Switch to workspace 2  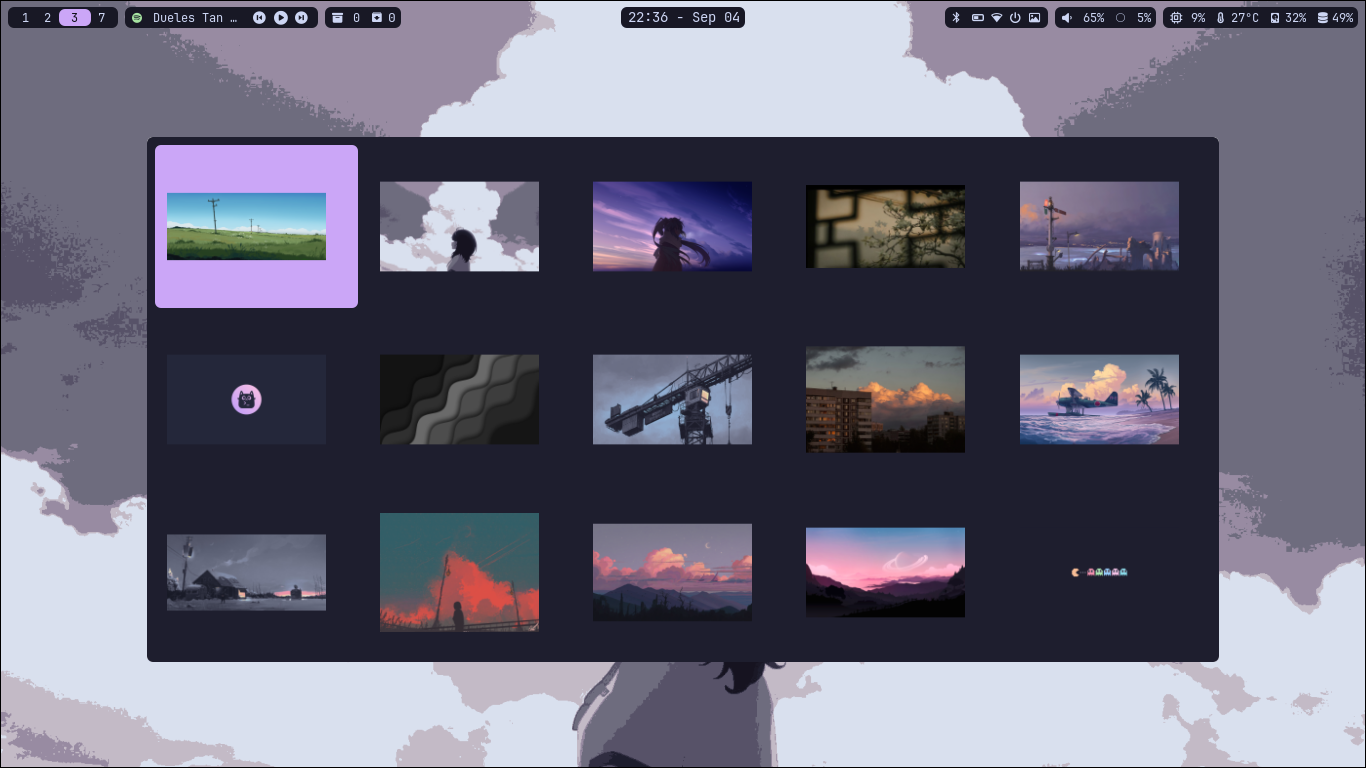(x=47, y=18)
